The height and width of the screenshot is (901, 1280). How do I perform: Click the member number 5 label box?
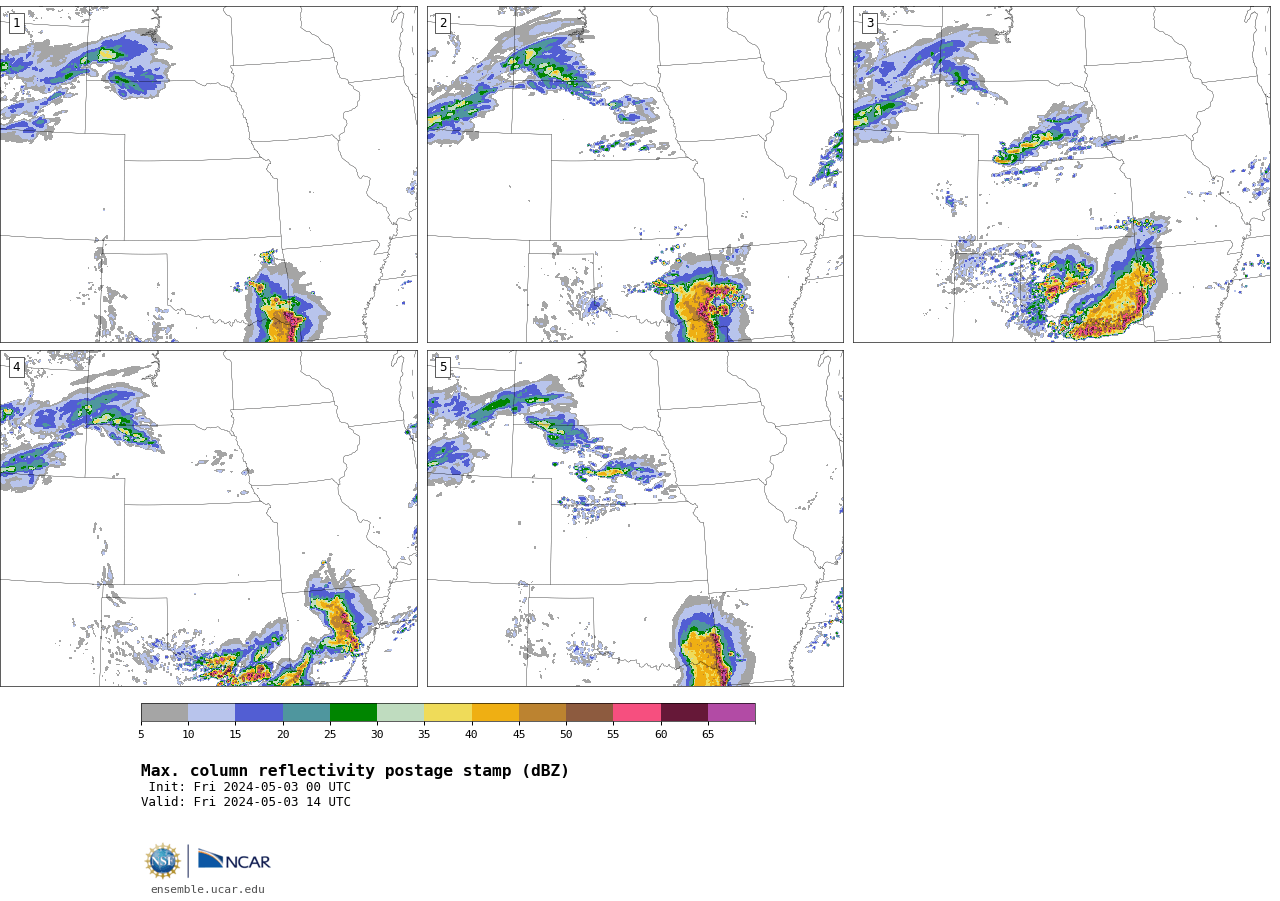coord(443,367)
